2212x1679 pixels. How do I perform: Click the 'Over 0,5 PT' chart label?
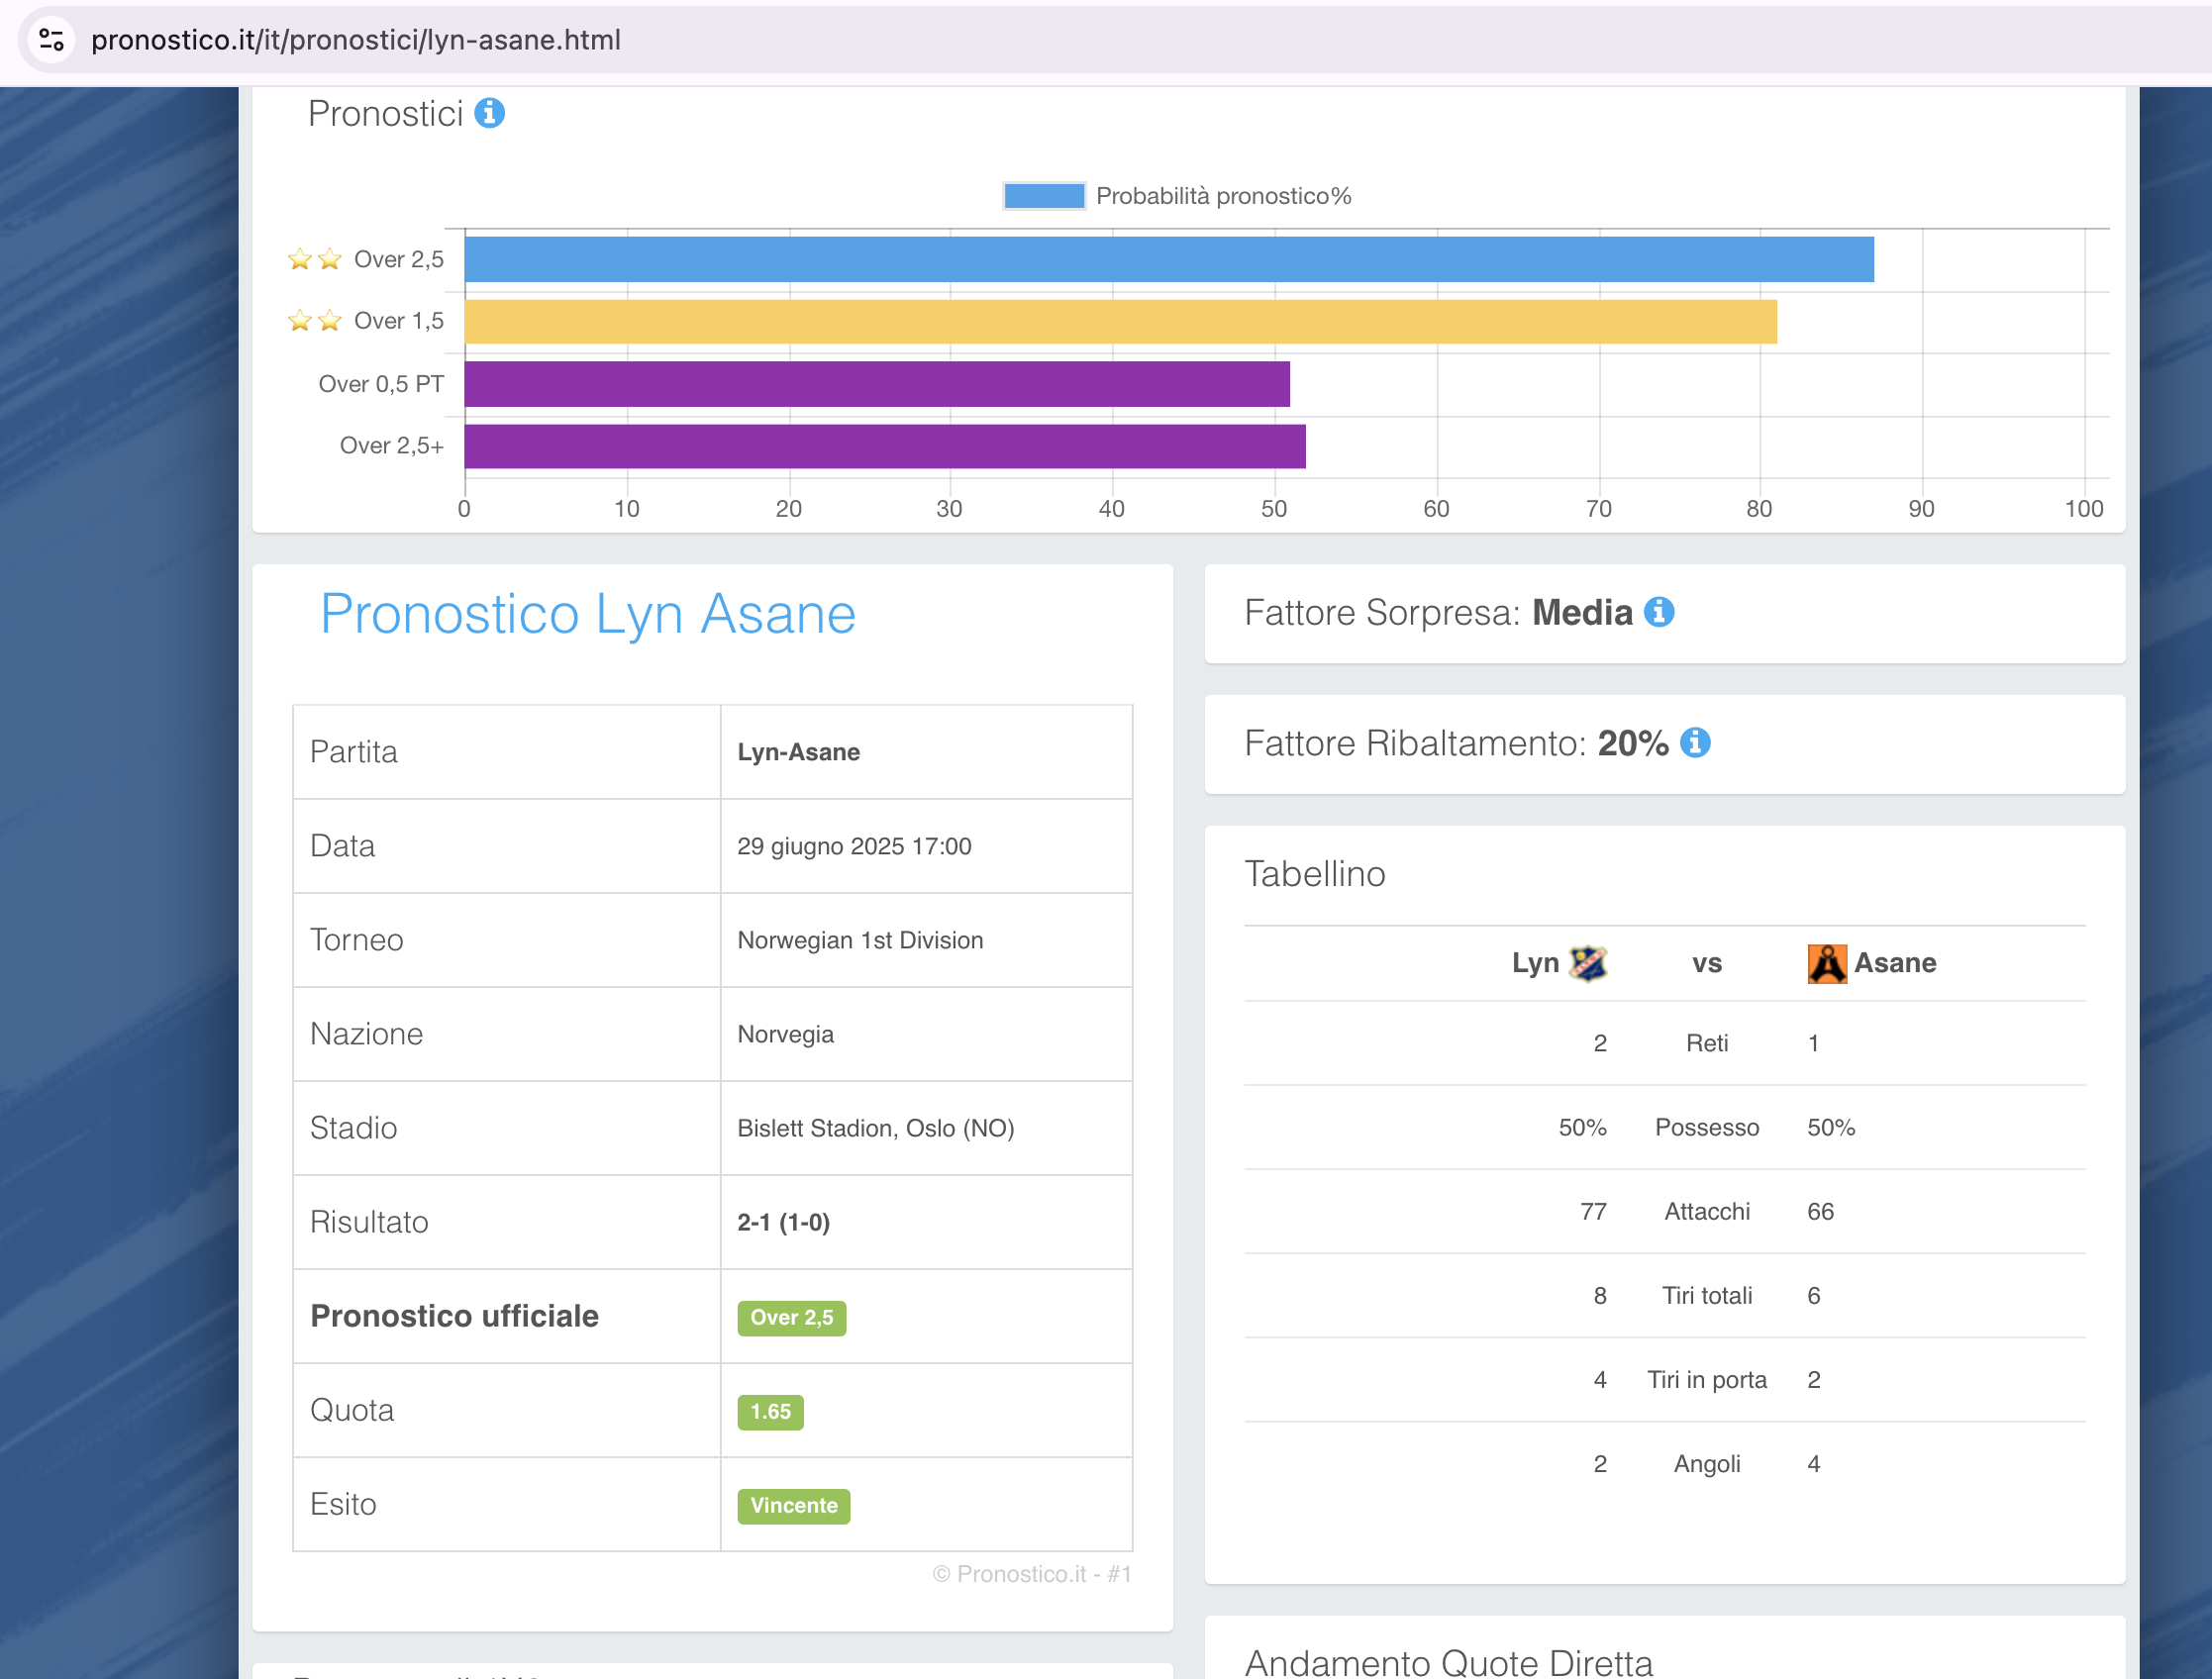pos(381,384)
